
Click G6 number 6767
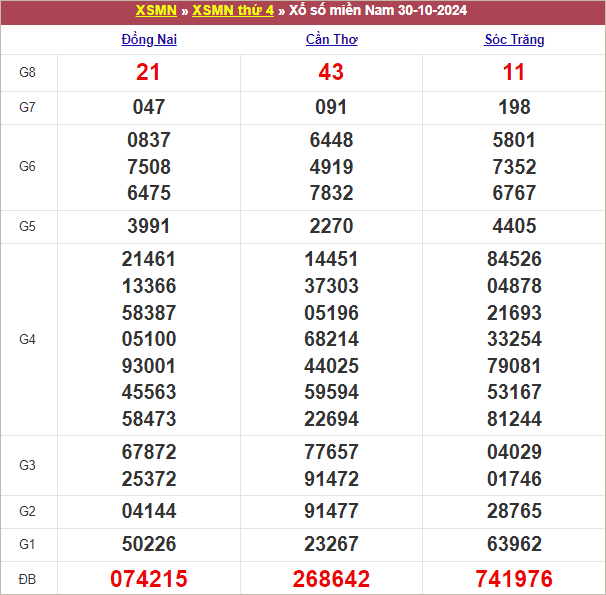pyautogui.click(x=514, y=193)
